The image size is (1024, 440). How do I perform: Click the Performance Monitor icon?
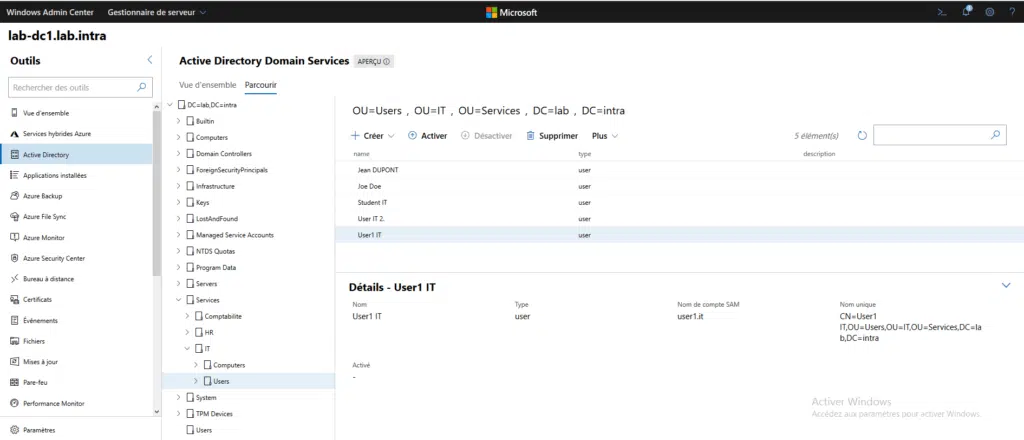(x=14, y=403)
